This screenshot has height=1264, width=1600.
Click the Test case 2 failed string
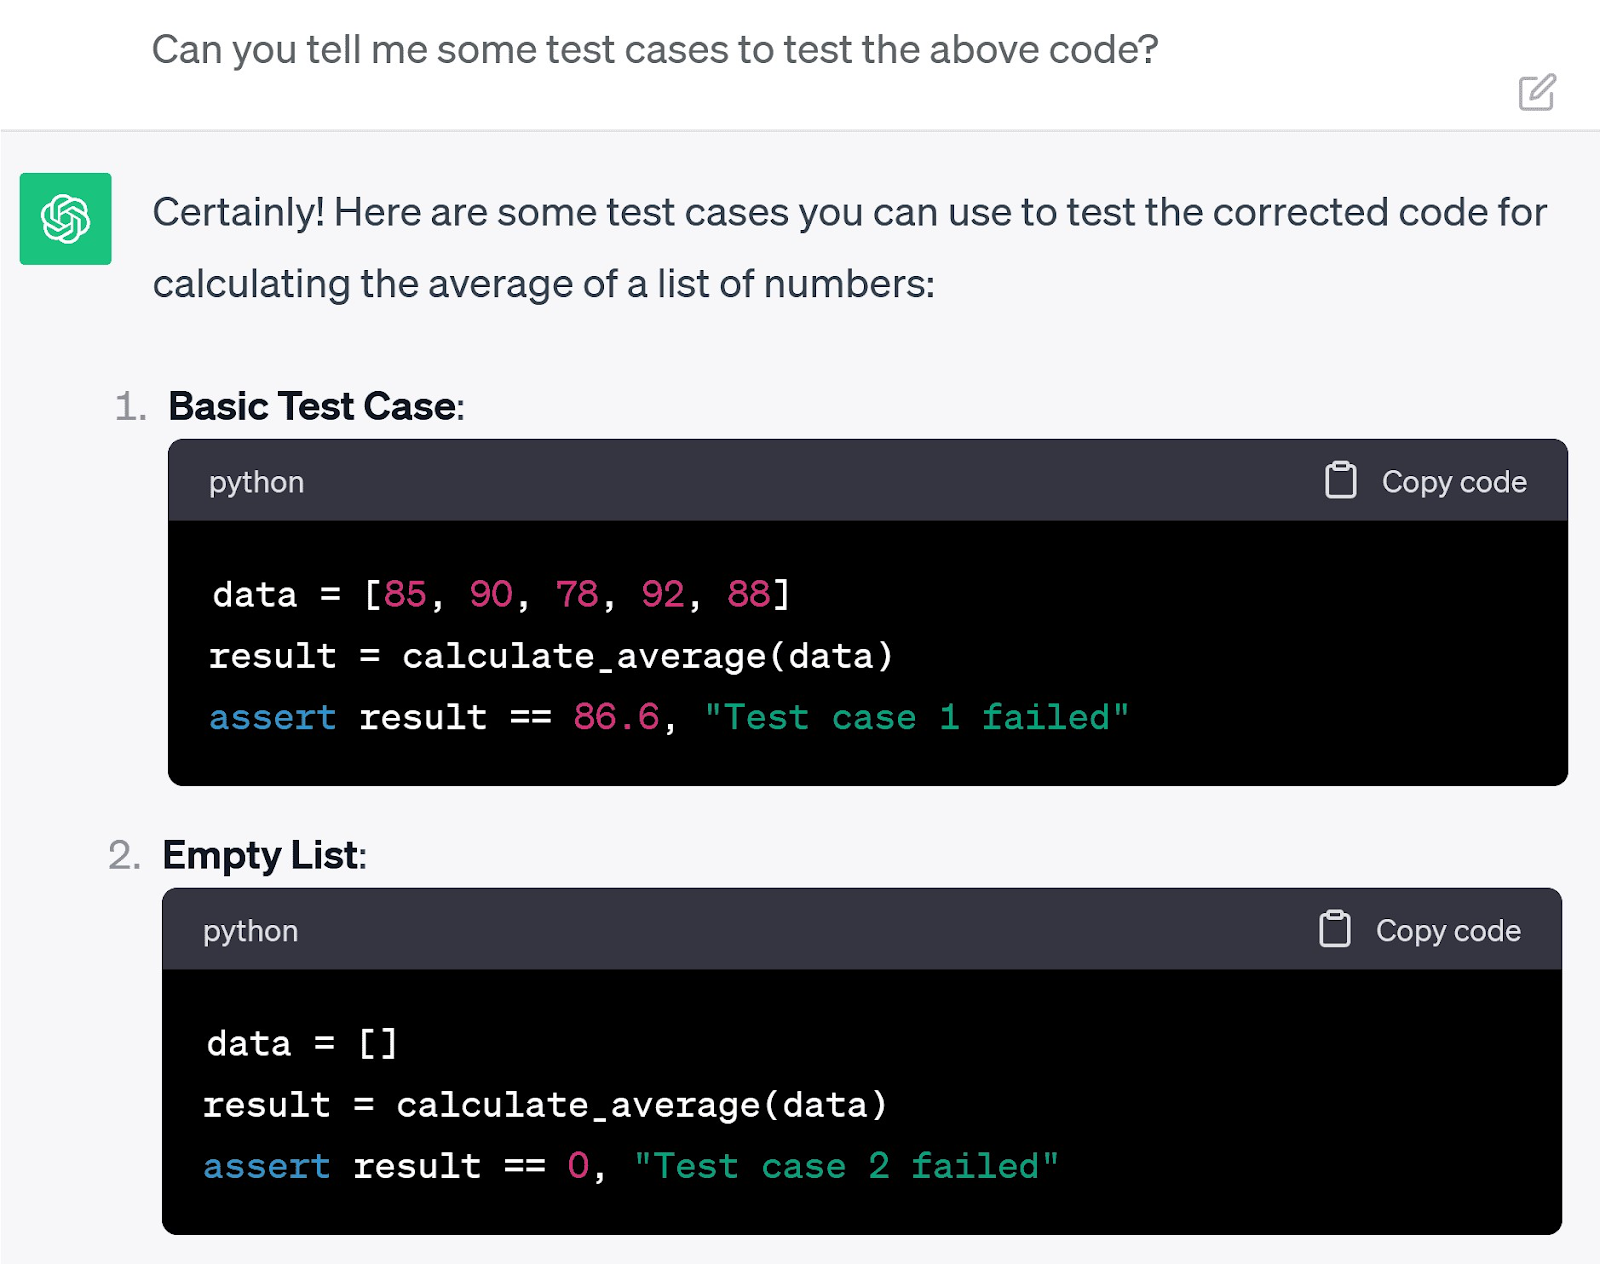tap(845, 1165)
